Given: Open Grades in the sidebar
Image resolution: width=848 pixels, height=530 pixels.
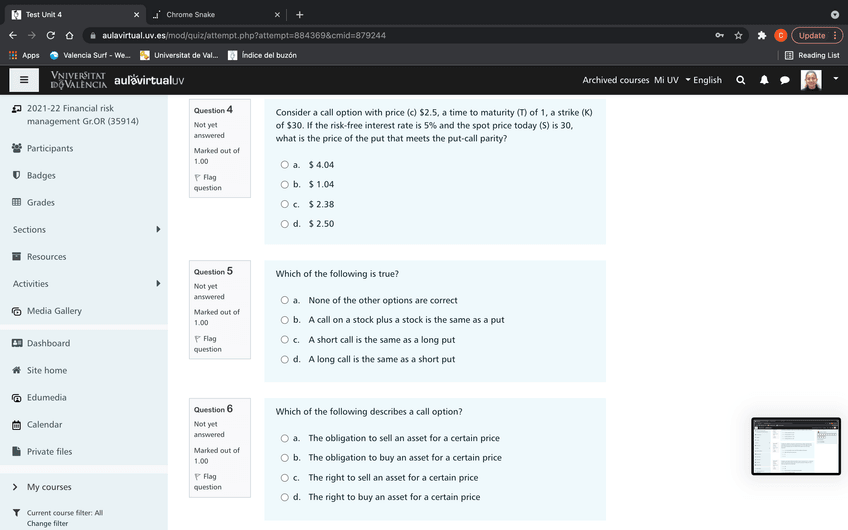Looking at the screenshot, I should [41, 203].
